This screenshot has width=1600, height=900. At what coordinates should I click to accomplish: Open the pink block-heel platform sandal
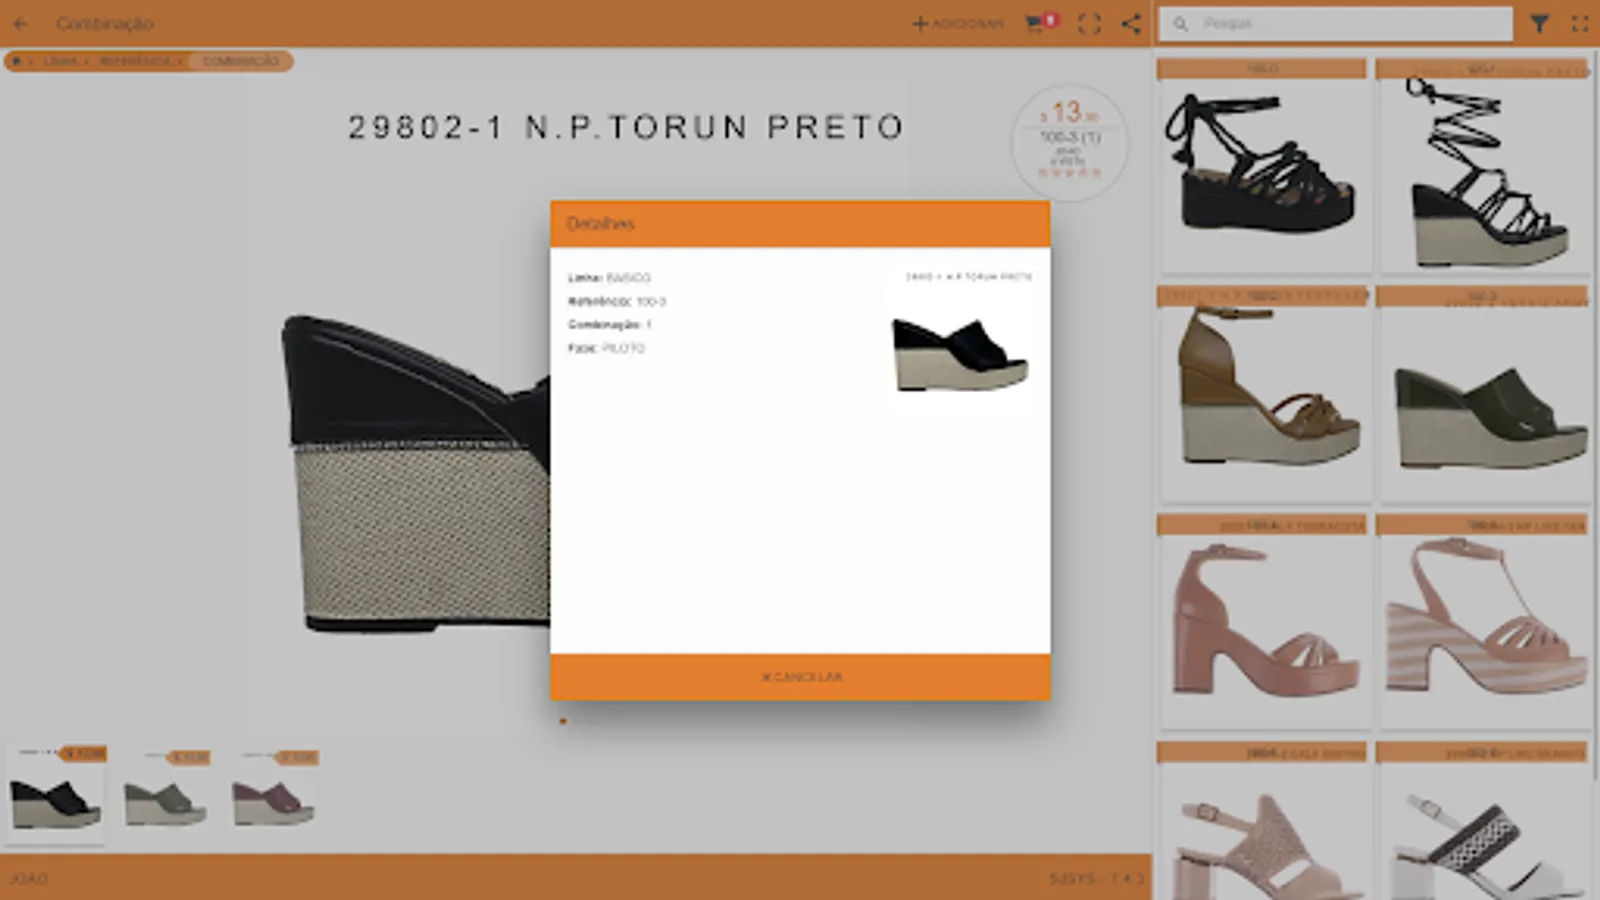pyautogui.click(x=1263, y=621)
